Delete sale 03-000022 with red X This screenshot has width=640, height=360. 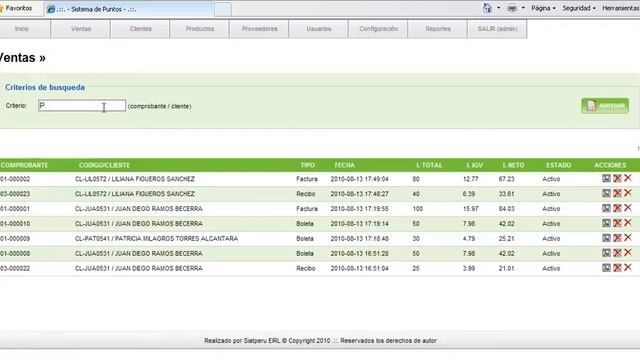pos(628,267)
